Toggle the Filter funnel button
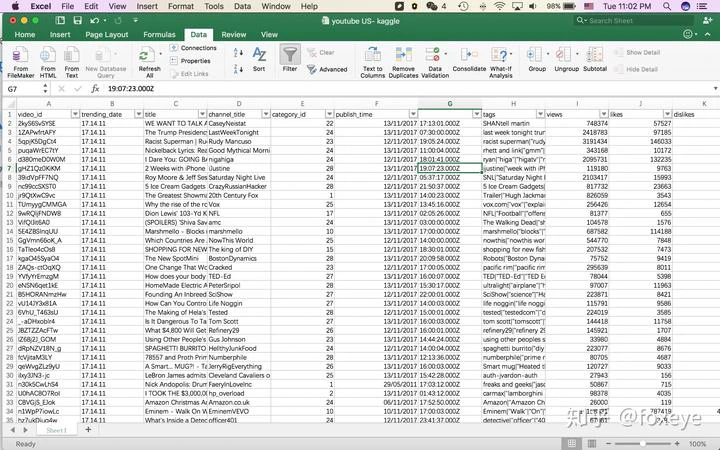Image resolution: width=720 pixels, height=450 pixels. click(x=290, y=58)
